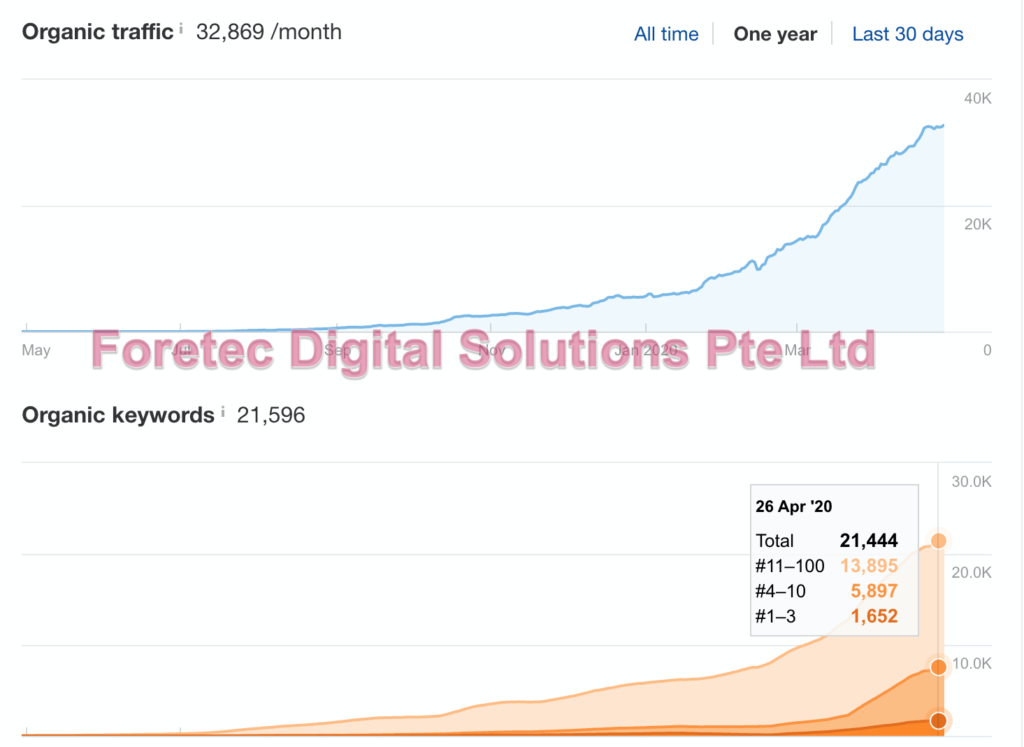The width and height of the screenshot is (1024, 747).
Task: Click the 26 Apr '20 tooltip header
Action: (x=793, y=506)
